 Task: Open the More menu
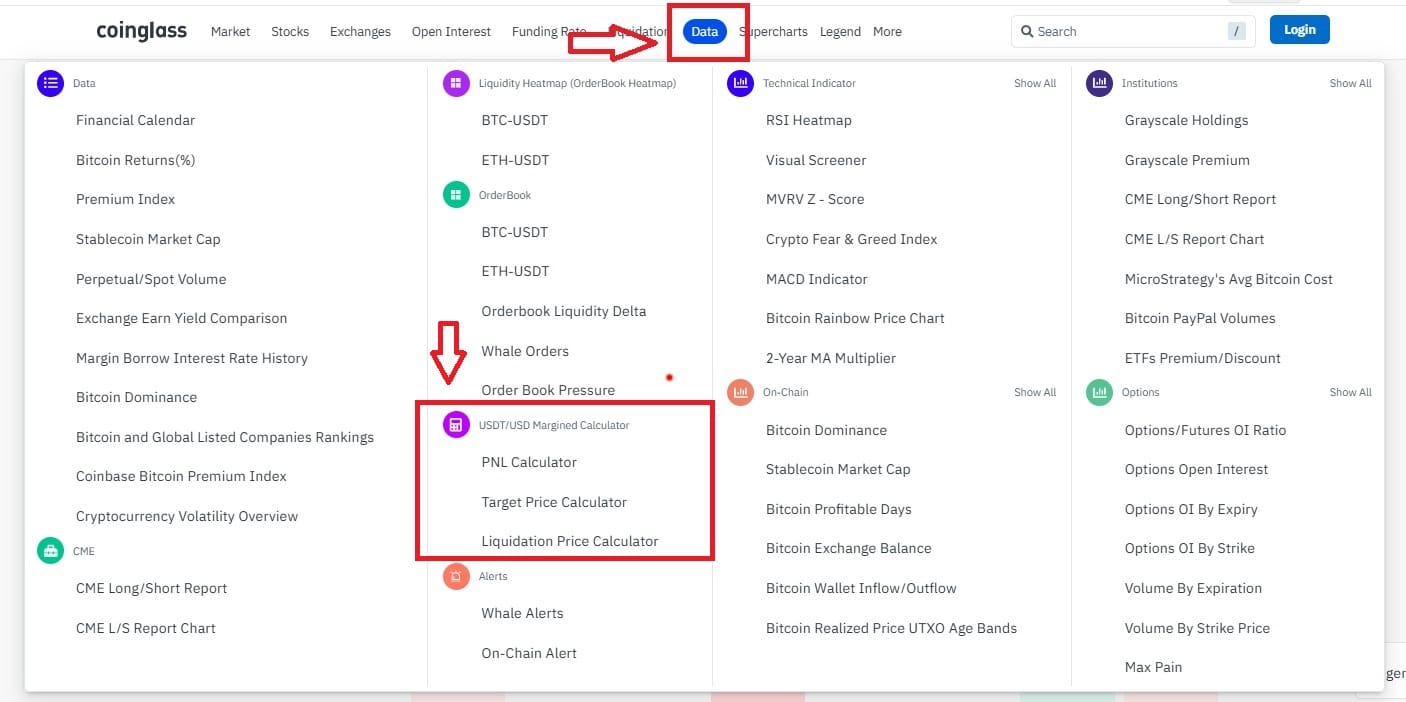(887, 32)
